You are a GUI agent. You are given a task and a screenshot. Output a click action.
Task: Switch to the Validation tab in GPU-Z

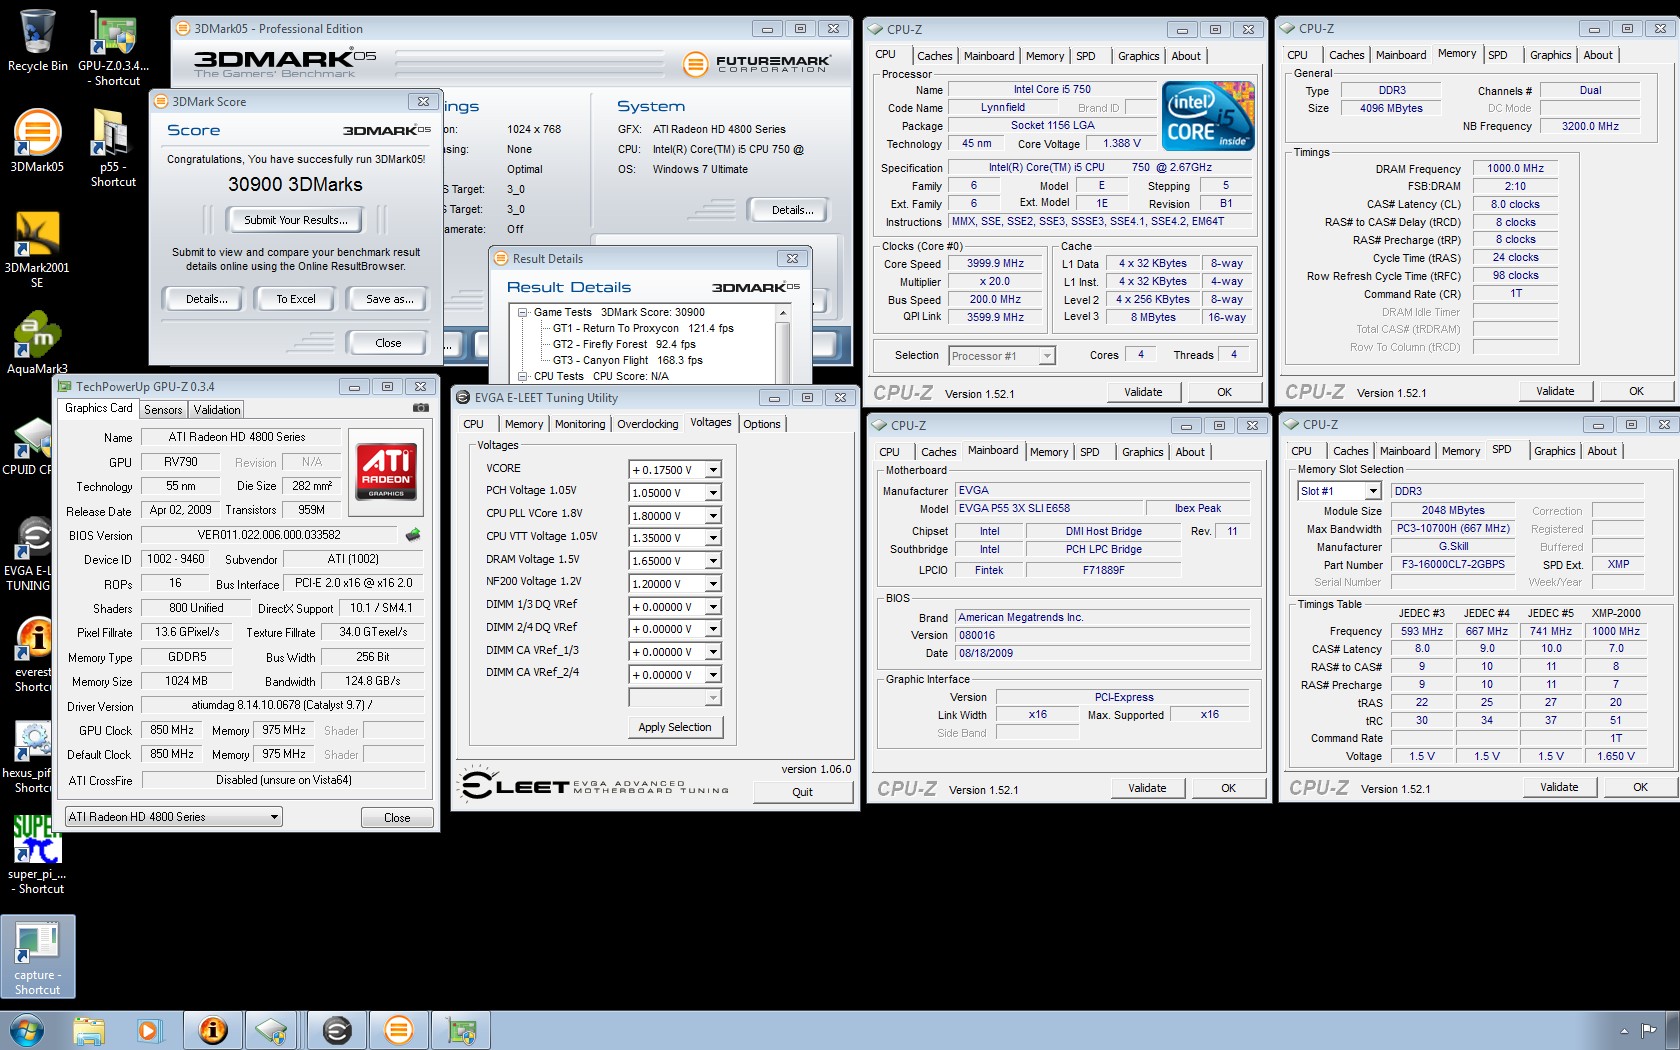tap(217, 410)
